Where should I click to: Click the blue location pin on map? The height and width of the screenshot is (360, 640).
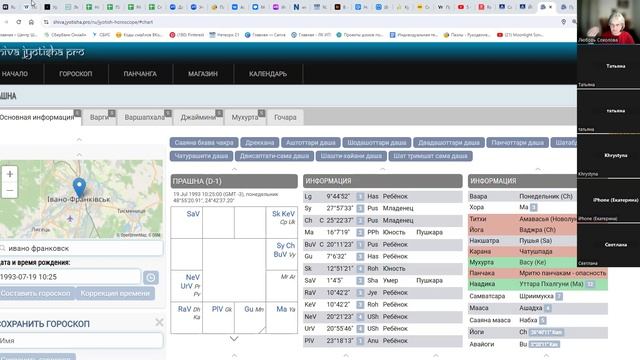point(79,188)
